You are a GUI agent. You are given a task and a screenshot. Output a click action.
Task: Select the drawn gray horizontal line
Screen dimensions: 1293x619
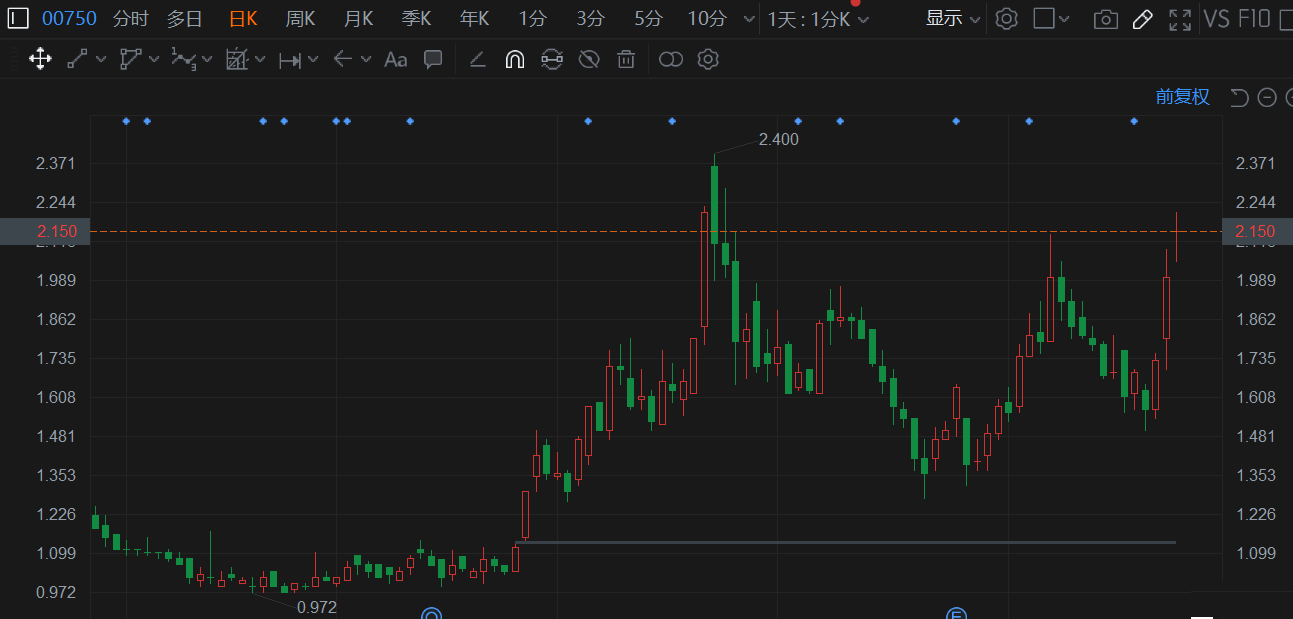(845, 542)
